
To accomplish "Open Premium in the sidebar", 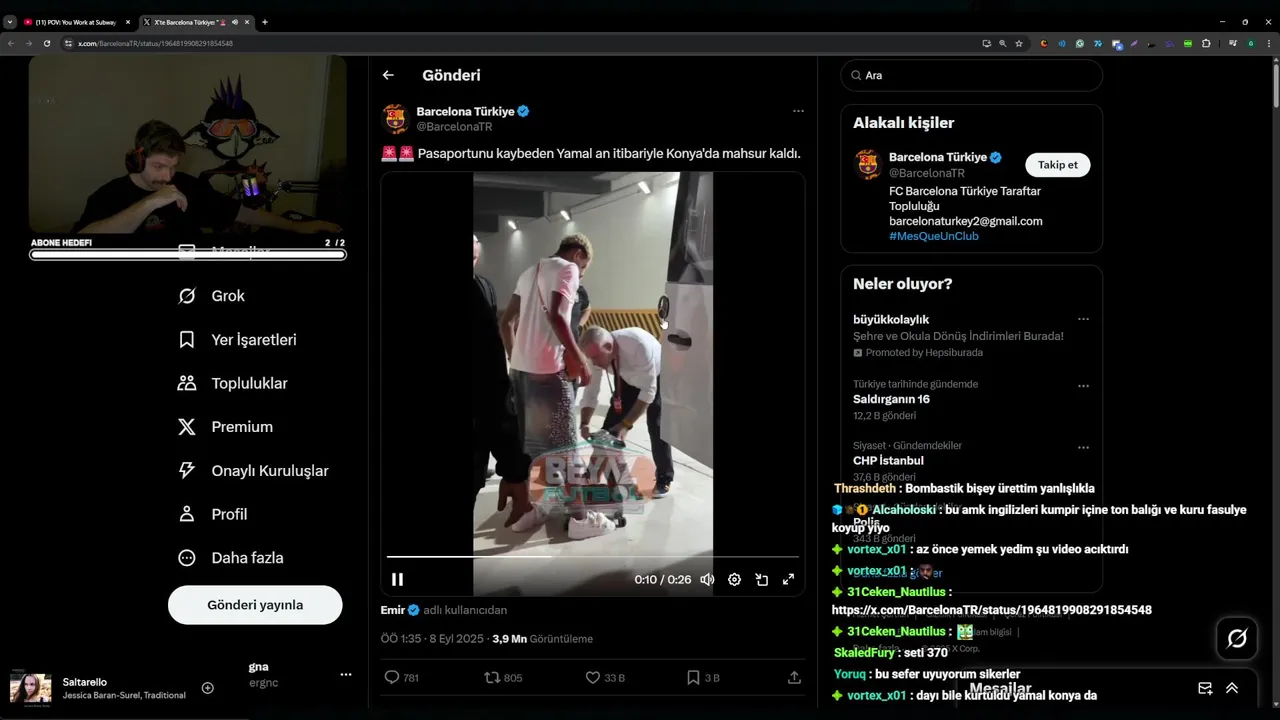I will coord(225,427).
